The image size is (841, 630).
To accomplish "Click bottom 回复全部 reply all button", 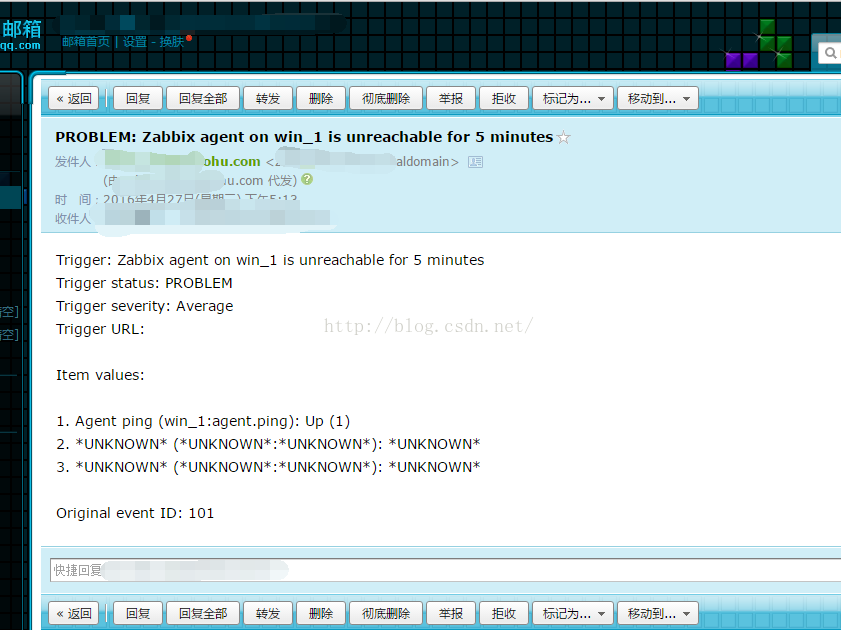I will click(203, 613).
